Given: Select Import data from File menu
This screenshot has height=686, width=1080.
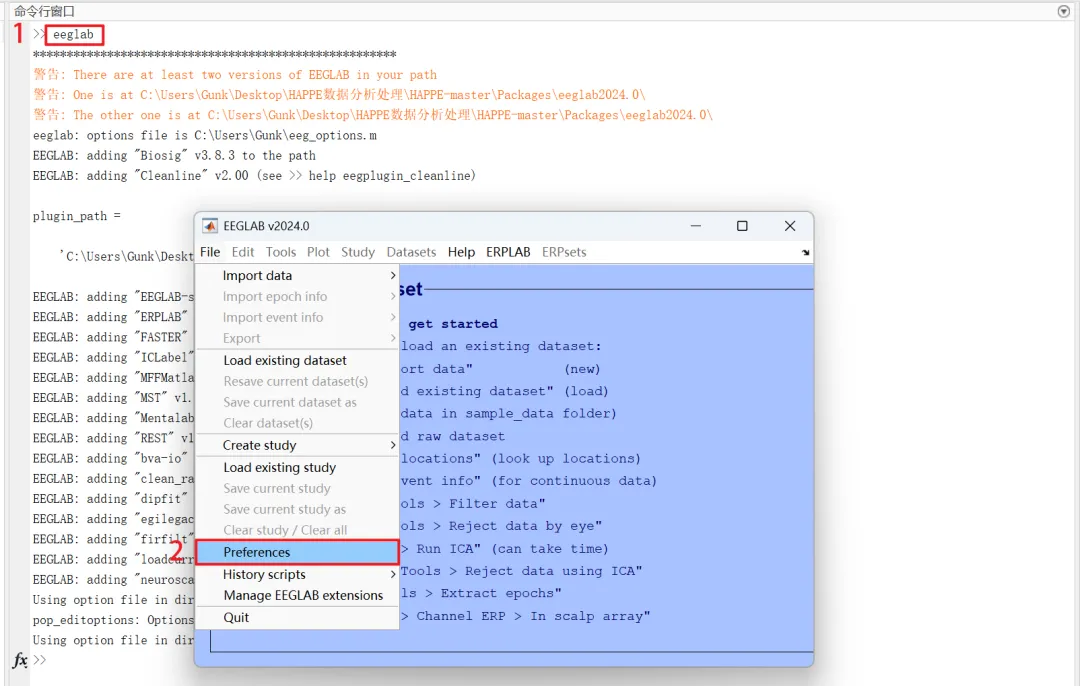Looking at the screenshot, I should click(298, 276).
